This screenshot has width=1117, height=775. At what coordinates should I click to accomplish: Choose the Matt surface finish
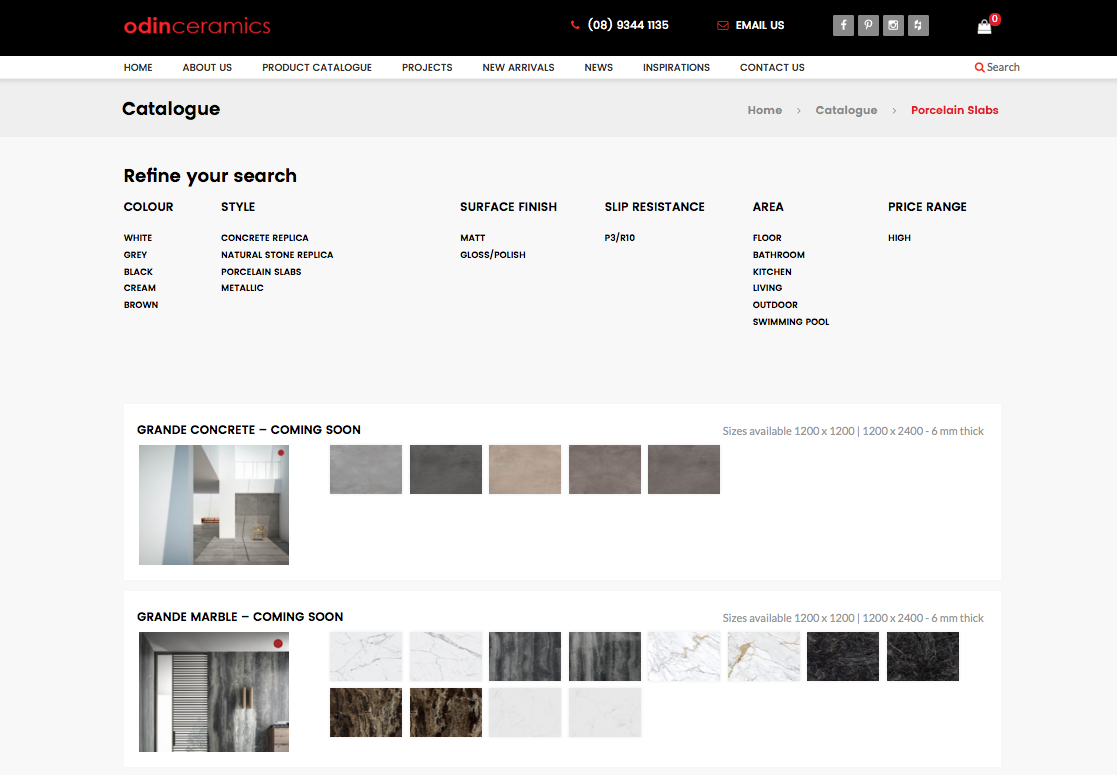point(472,238)
